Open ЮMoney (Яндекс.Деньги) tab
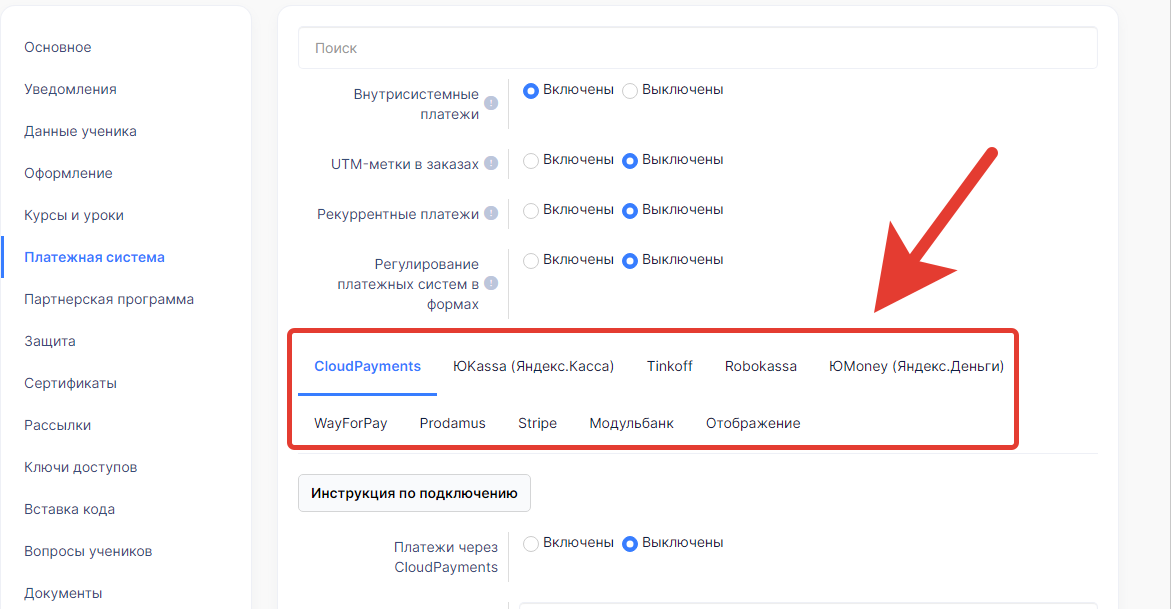The image size is (1171, 609). [x=916, y=366]
